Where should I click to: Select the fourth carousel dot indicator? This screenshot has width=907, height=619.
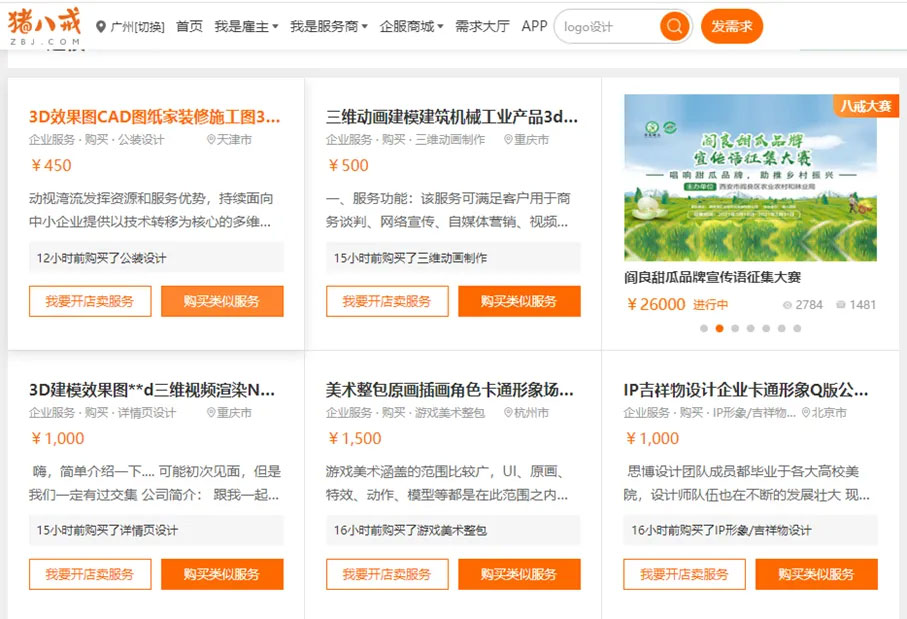point(750,328)
